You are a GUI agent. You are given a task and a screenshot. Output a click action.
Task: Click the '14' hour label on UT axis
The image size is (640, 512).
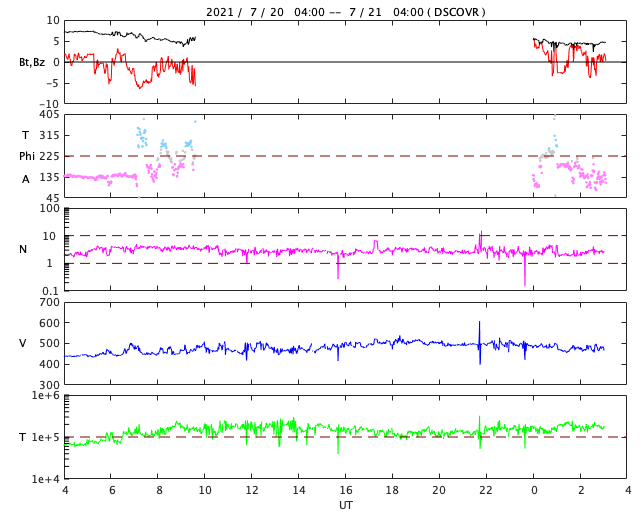(x=298, y=490)
